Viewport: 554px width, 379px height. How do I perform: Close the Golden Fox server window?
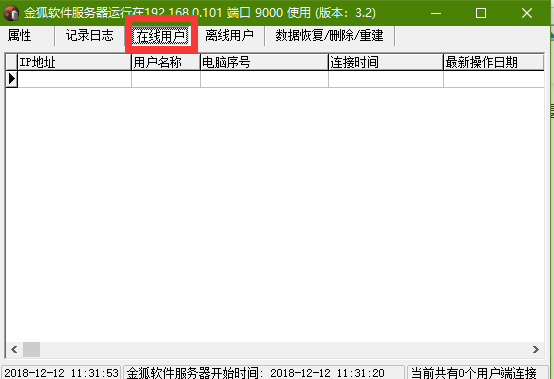(x=526, y=13)
